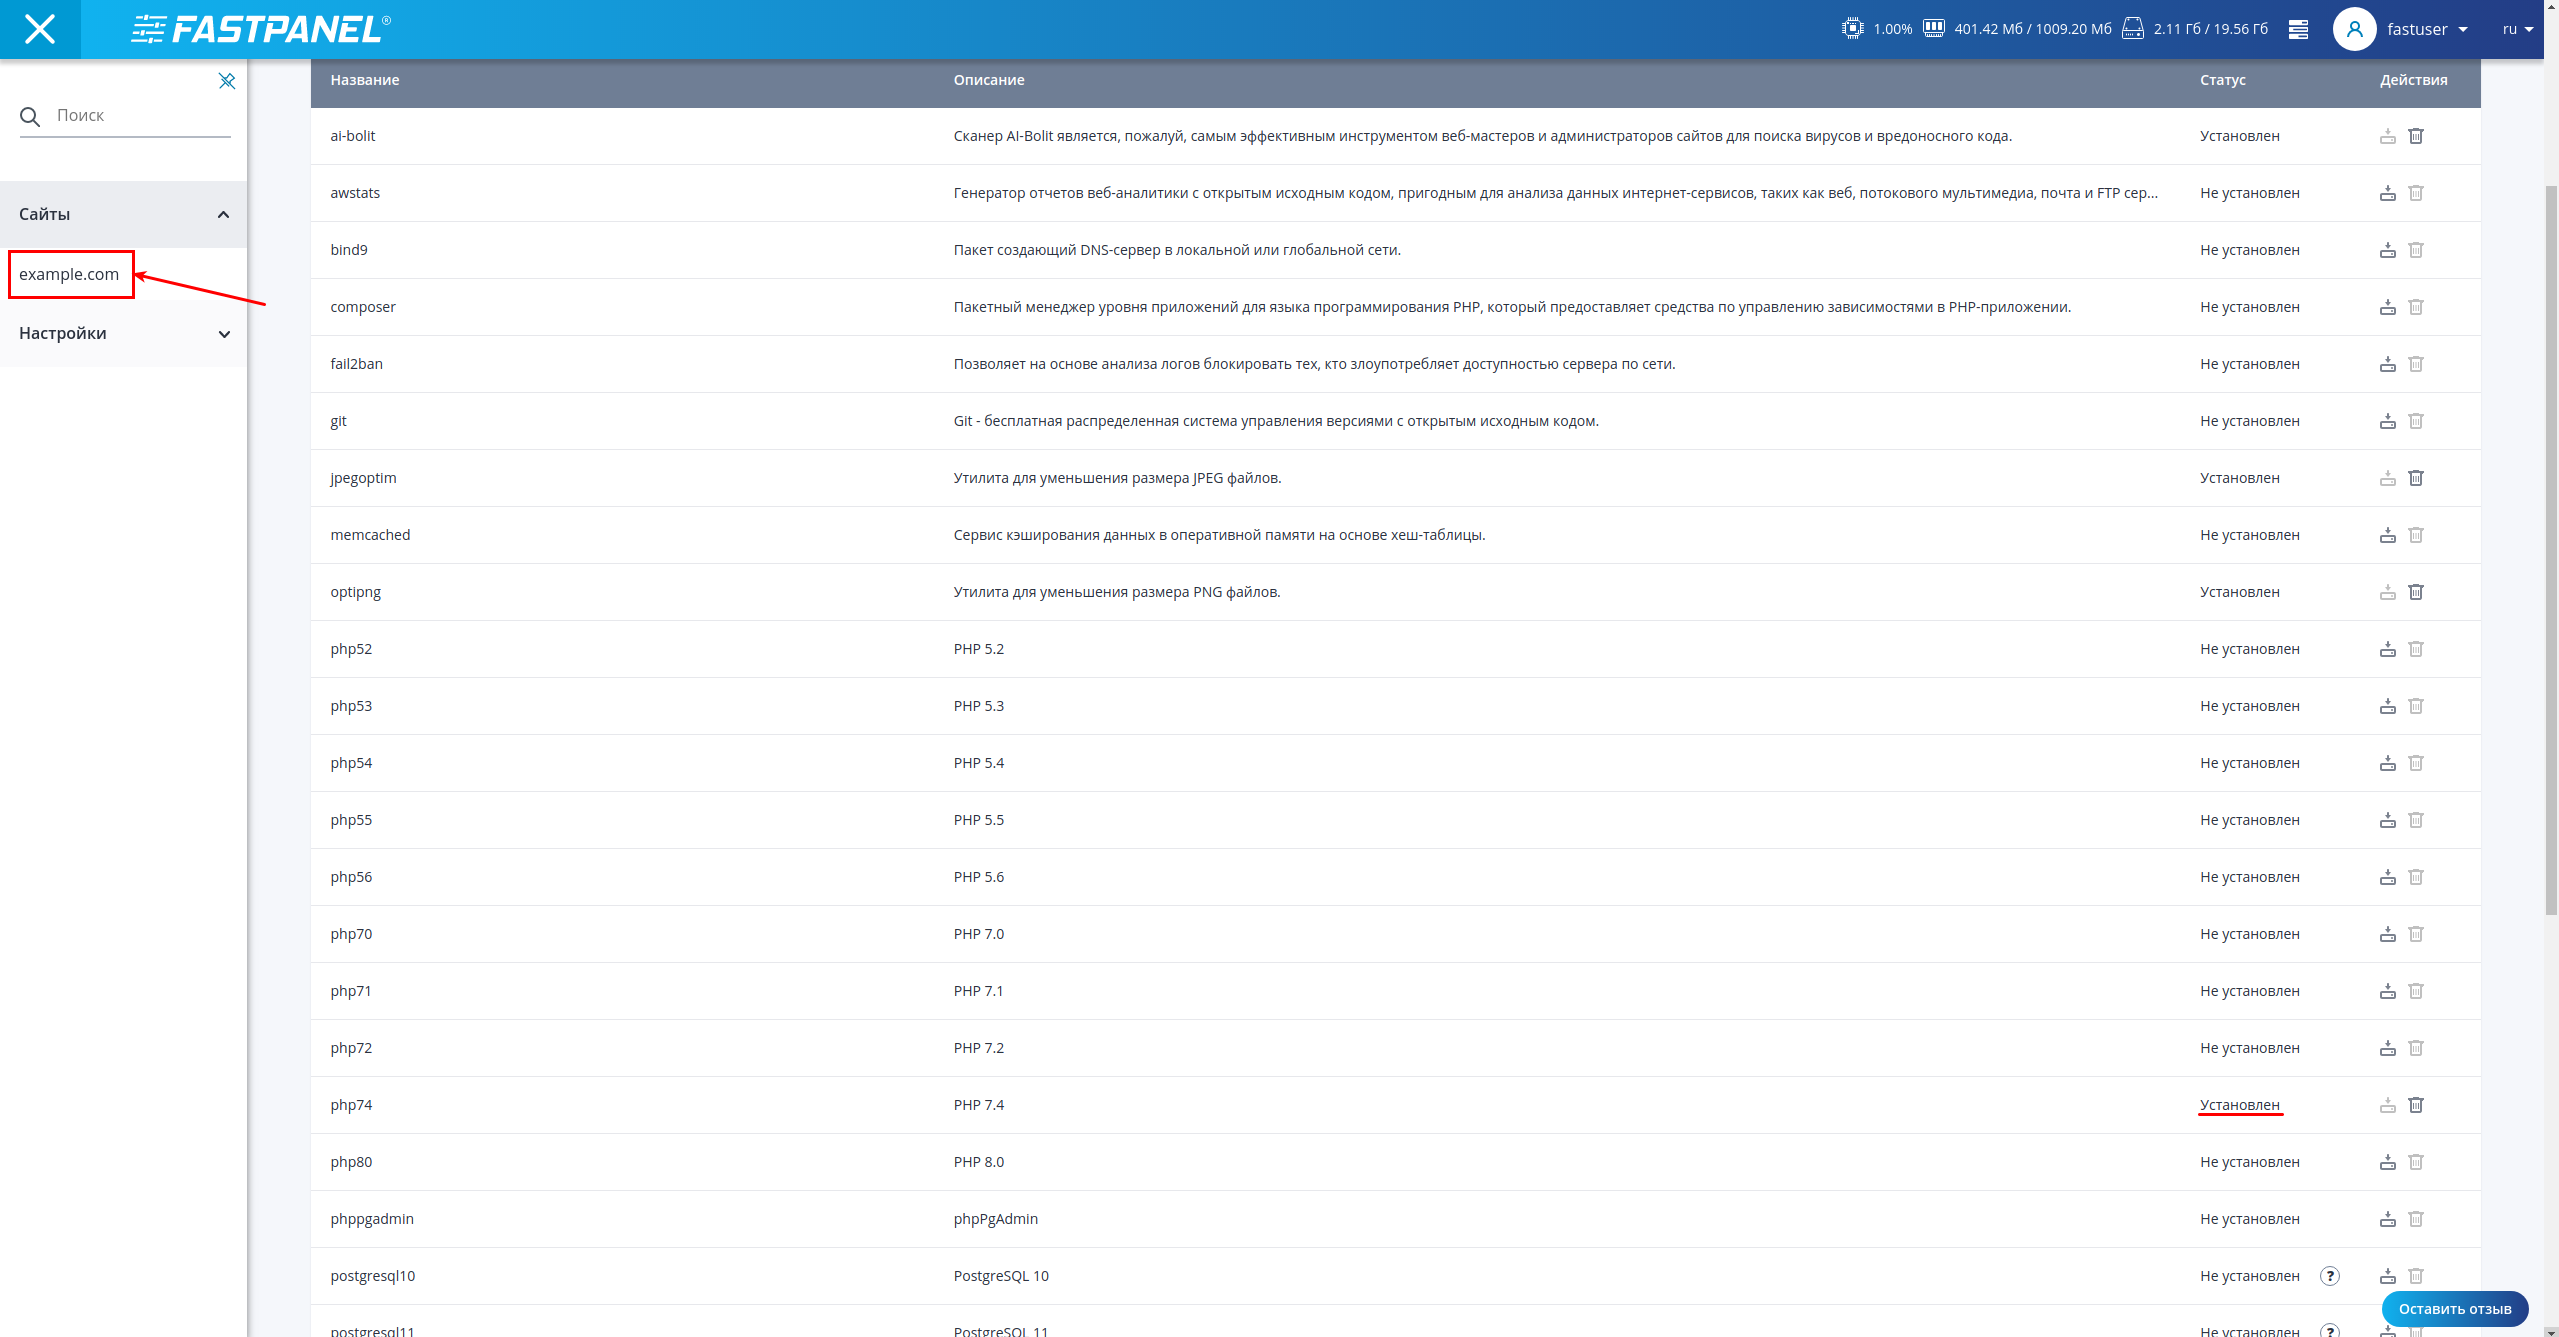2559x1337 pixels.
Task: Delete the ai-bolit application
Action: click(x=2416, y=136)
